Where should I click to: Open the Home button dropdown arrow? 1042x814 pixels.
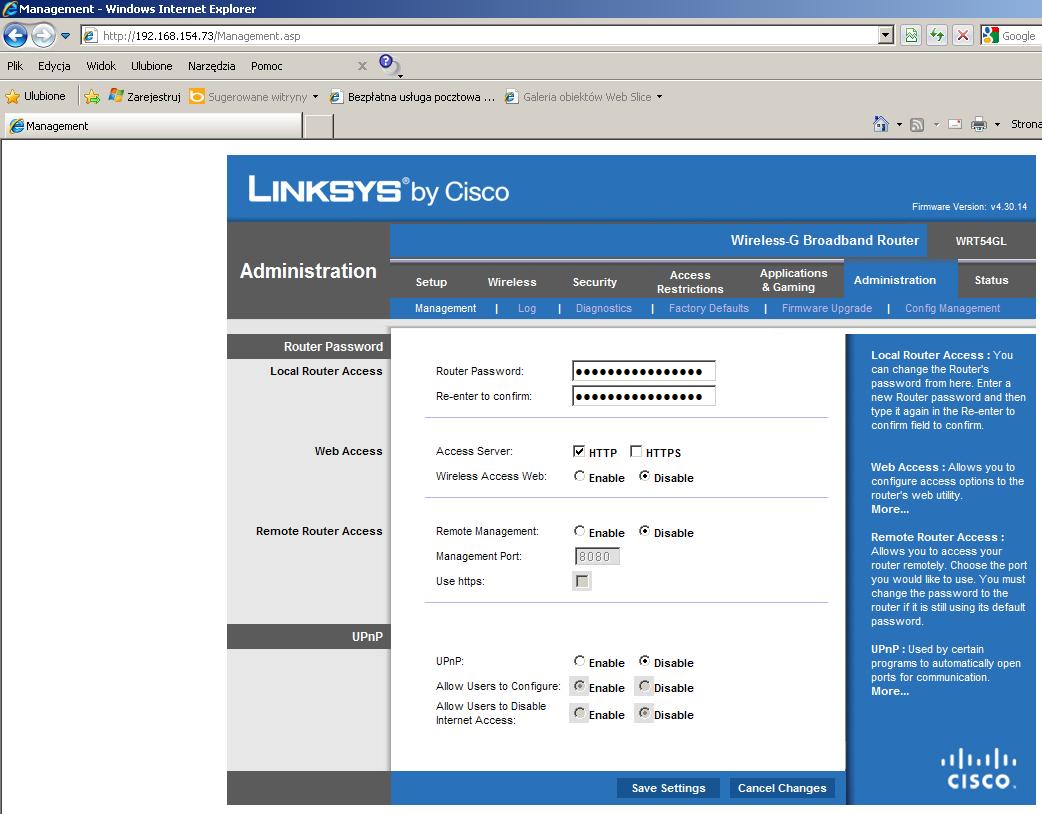[899, 124]
